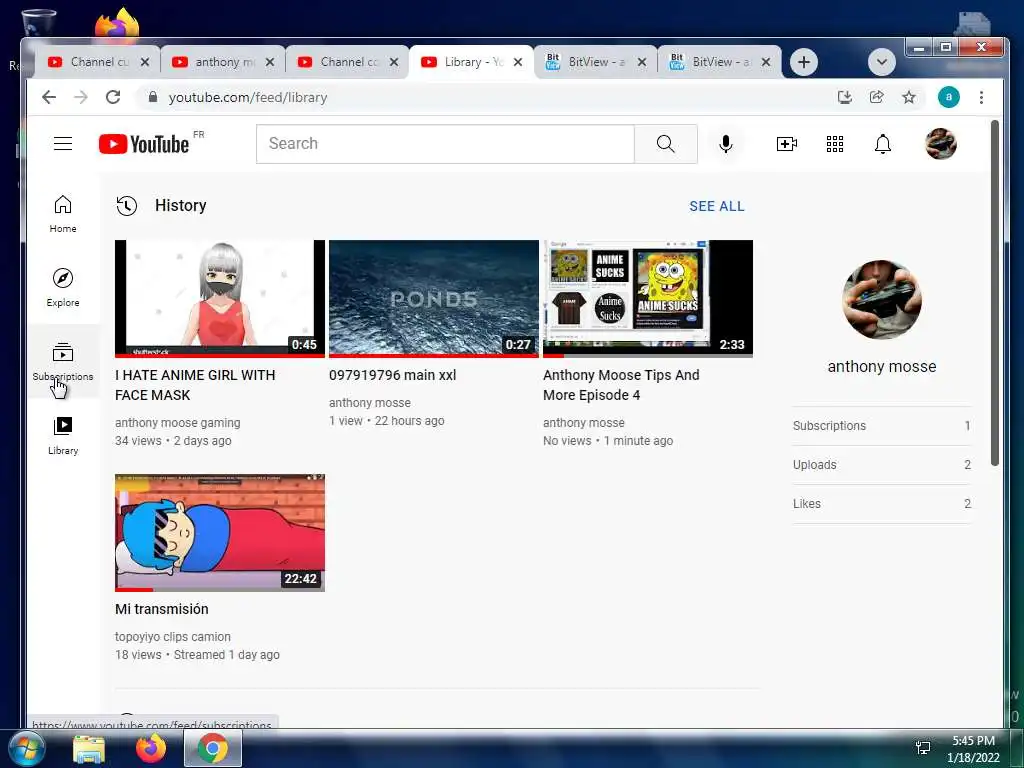Image resolution: width=1024 pixels, height=768 pixels.
Task: Open '097919796 main xxl' video title
Action: pyautogui.click(x=392, y=376)
